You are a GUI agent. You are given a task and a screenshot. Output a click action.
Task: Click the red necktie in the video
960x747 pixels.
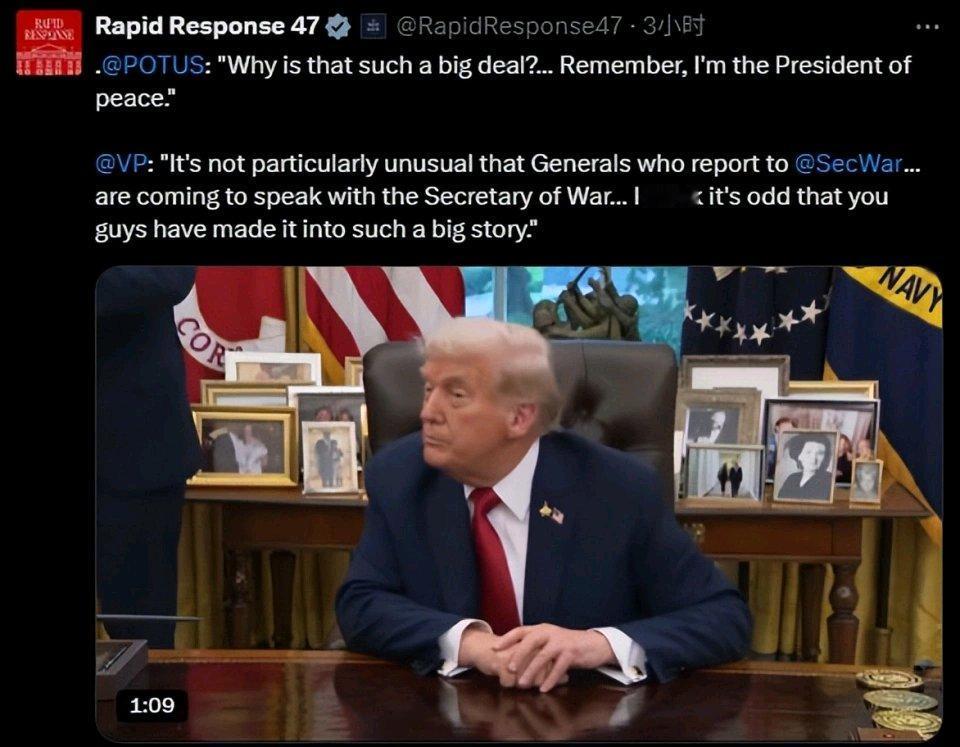pyautogui.click(x=495, y=560)
